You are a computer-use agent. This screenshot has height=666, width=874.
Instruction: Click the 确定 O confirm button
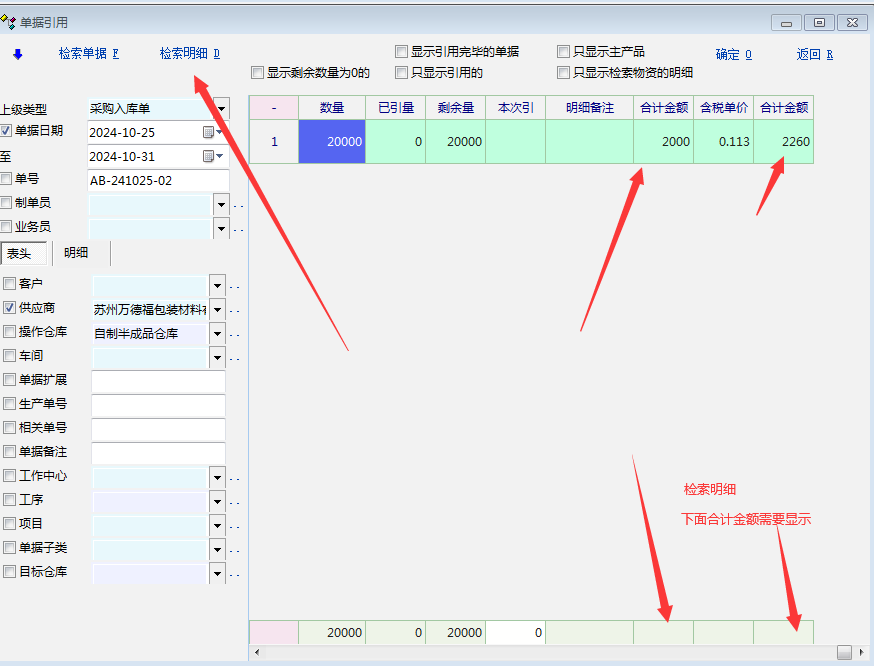(x=733, y=55)
